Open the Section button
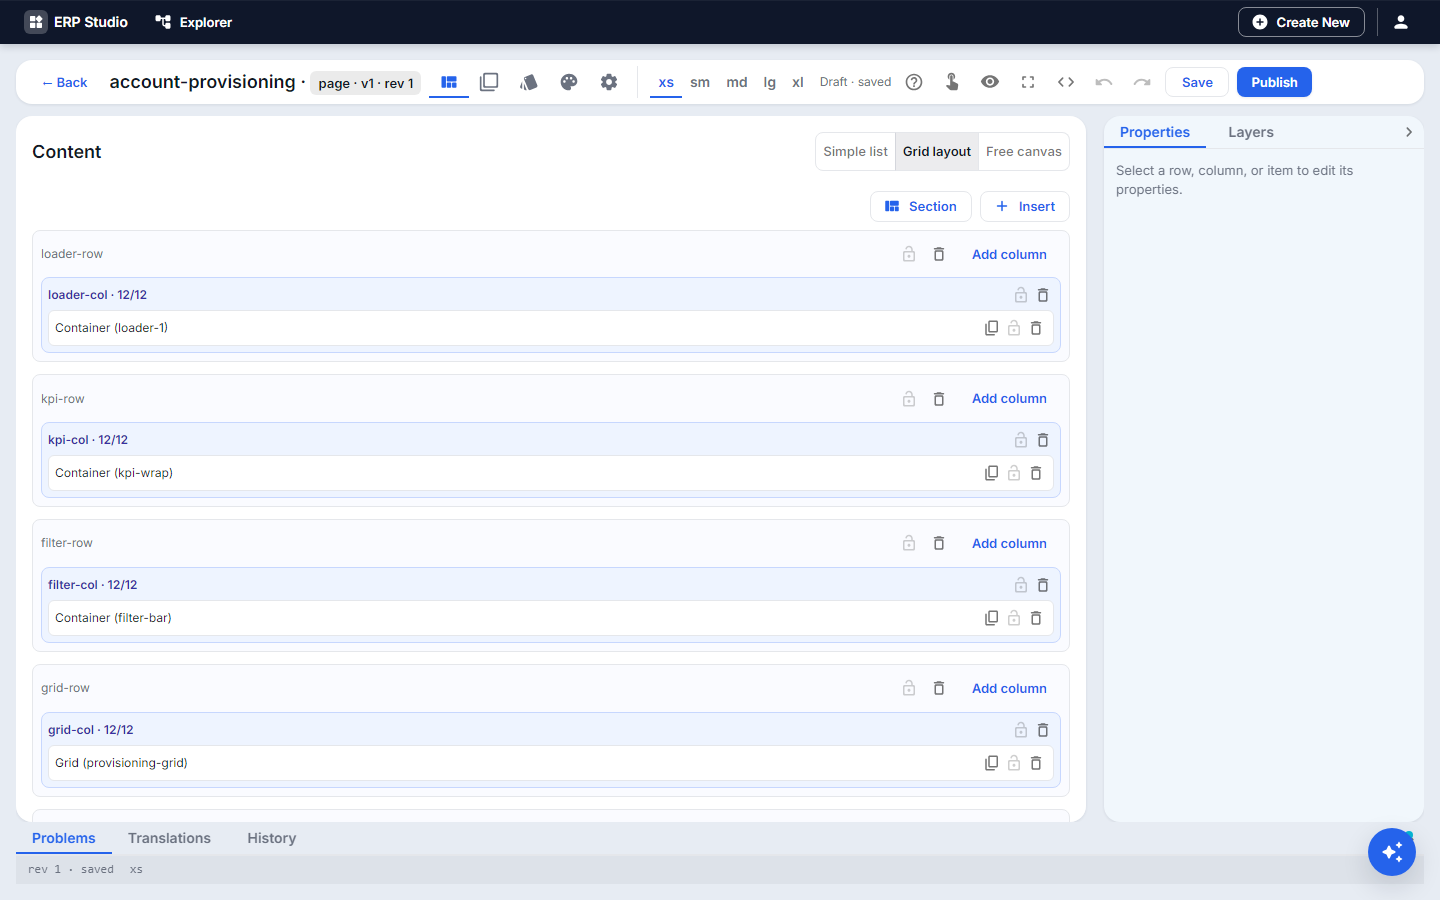The width and height of the screenshot is (1440, 900). click(x=921, y=206)
